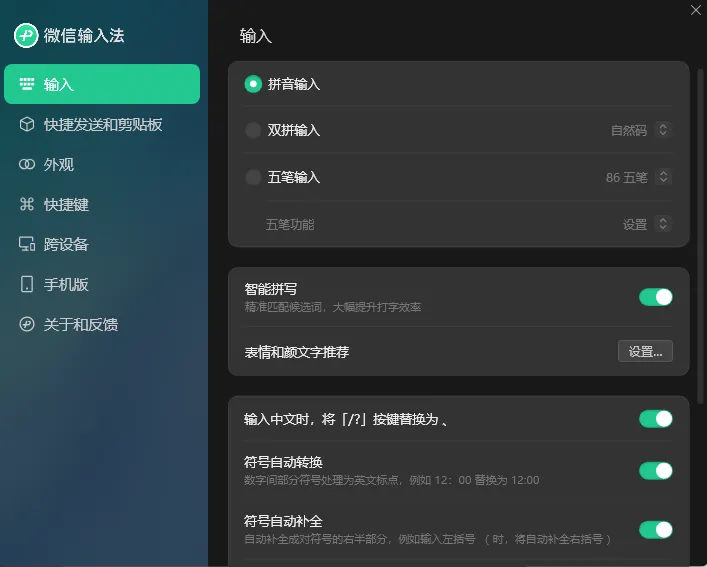Open the 五笔功能 设置 dropdown

point(647,224)
